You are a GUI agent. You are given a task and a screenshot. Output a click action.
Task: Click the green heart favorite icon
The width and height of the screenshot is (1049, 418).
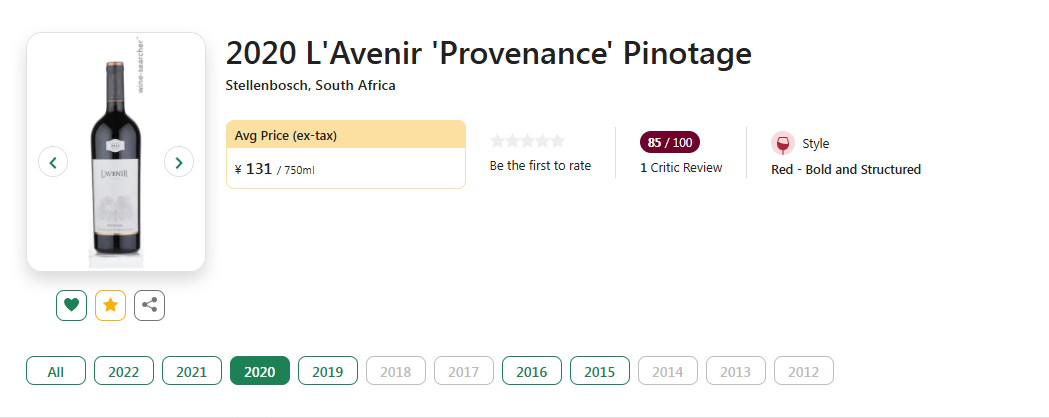(x=71, y=305)
